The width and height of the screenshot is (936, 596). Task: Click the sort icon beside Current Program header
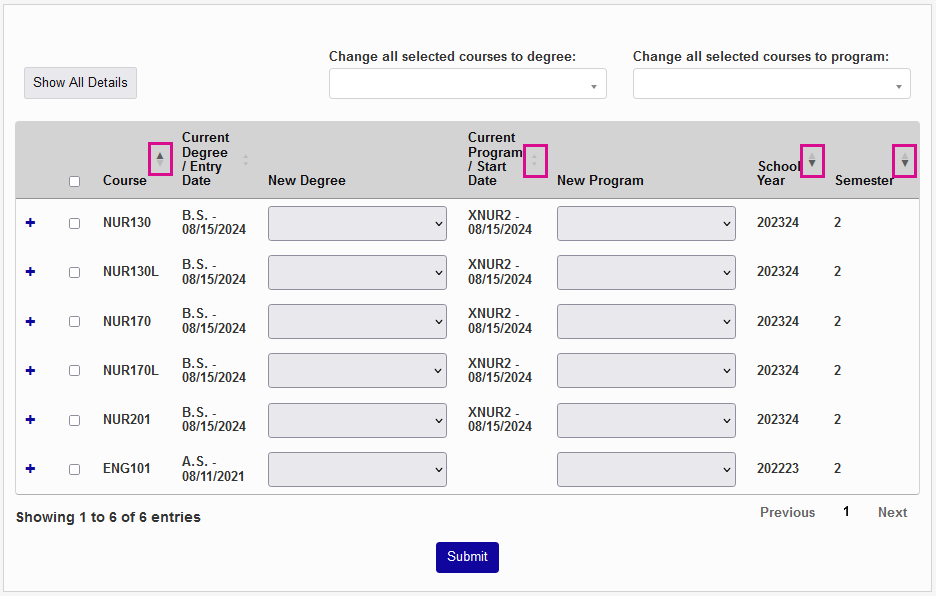pyautogui.click(x=535, y=160)
